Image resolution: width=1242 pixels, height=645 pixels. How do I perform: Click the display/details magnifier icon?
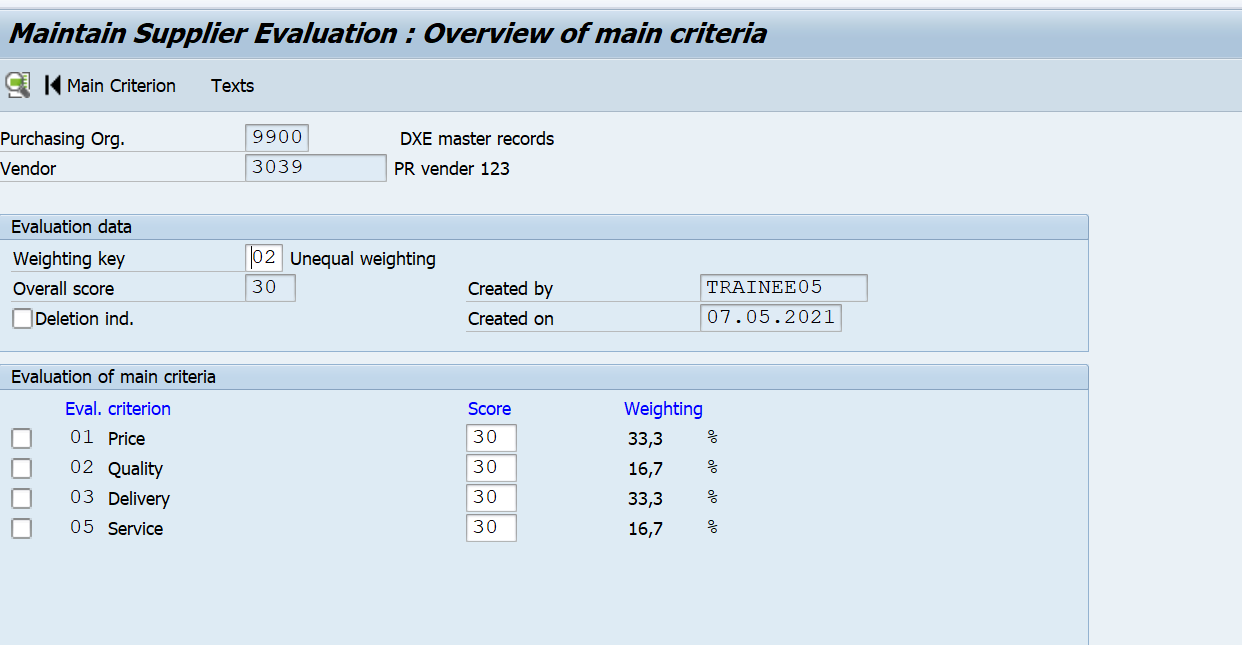(x=17, y=85)
